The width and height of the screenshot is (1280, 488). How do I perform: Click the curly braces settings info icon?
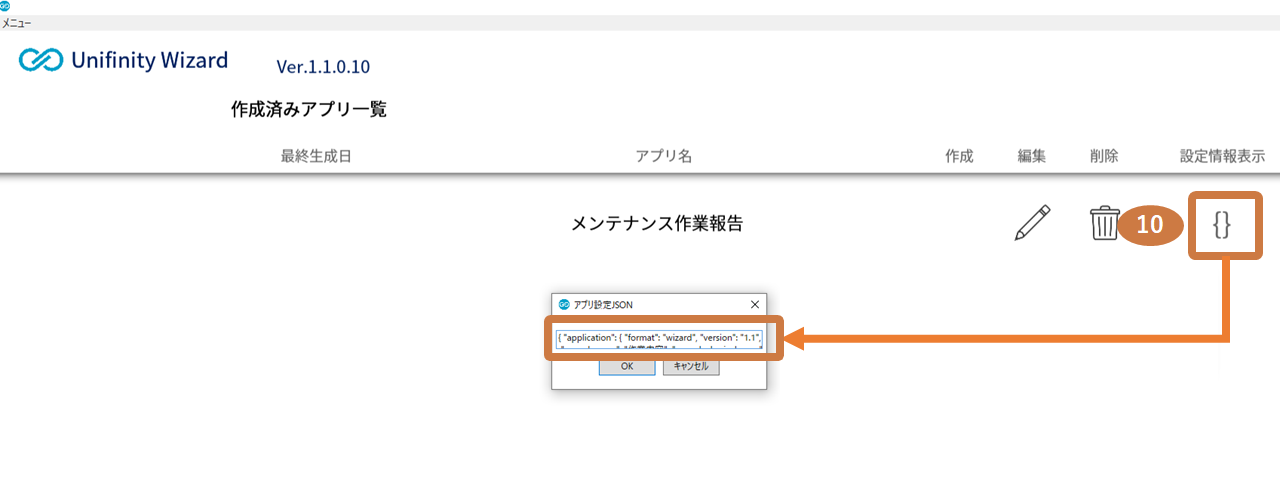point(1221,226)
